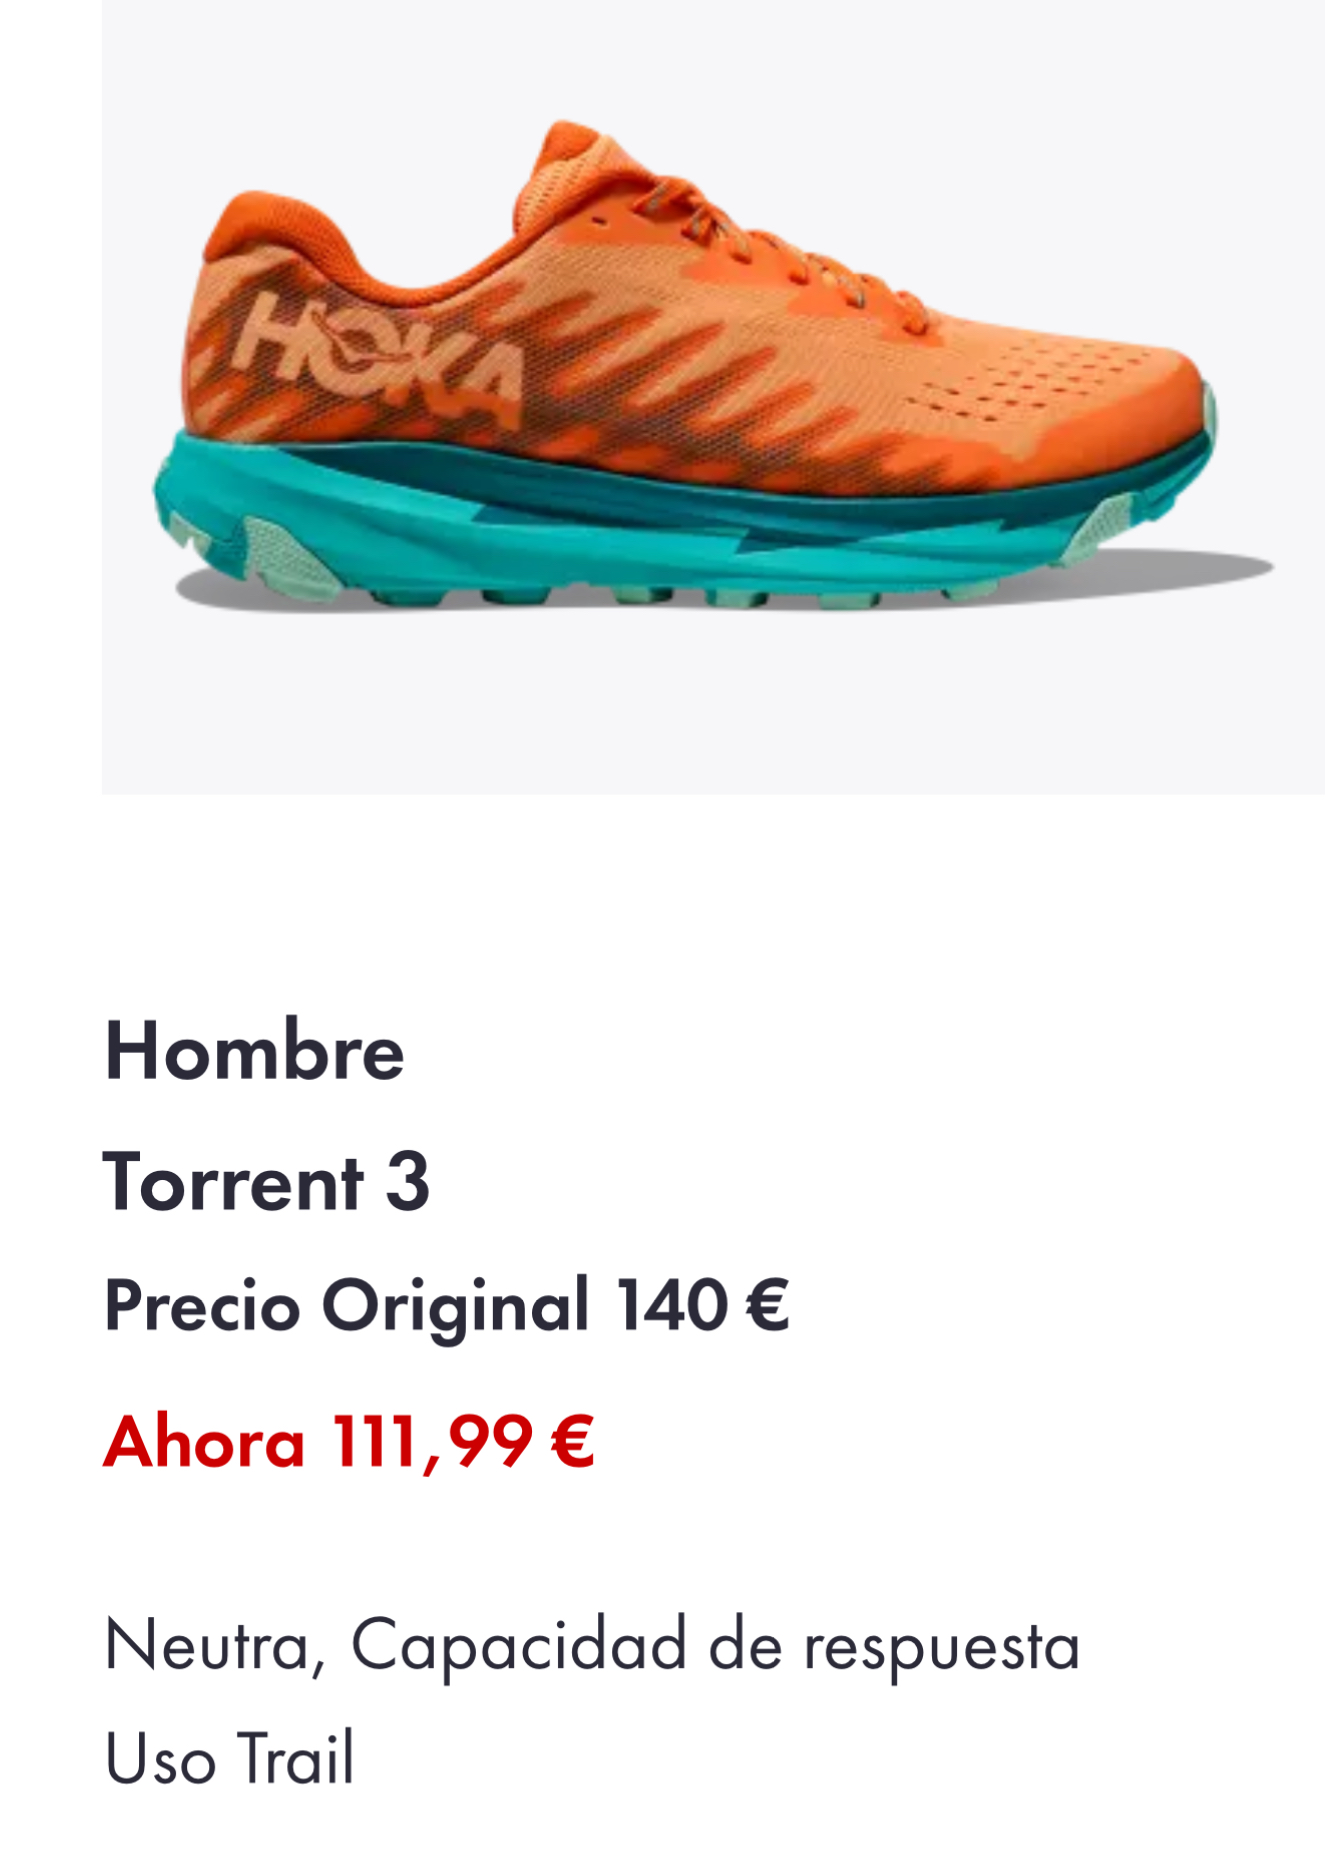Tap the mint green heel outsole lug
This screenshot has height=1854, width=1341.
point(290,558)
